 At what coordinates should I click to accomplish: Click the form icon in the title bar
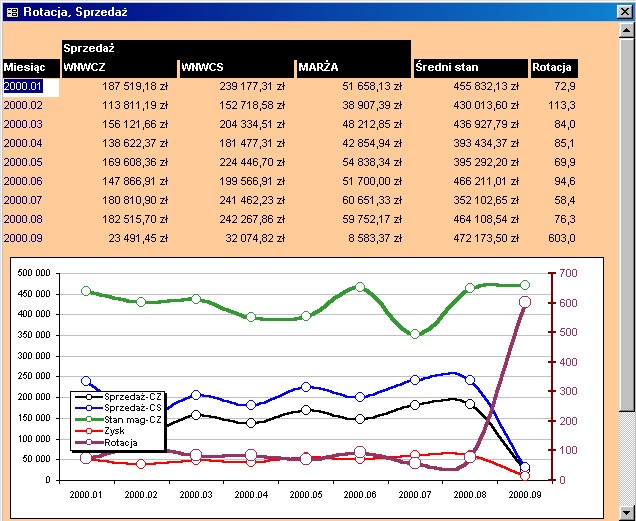coord(13,12)
